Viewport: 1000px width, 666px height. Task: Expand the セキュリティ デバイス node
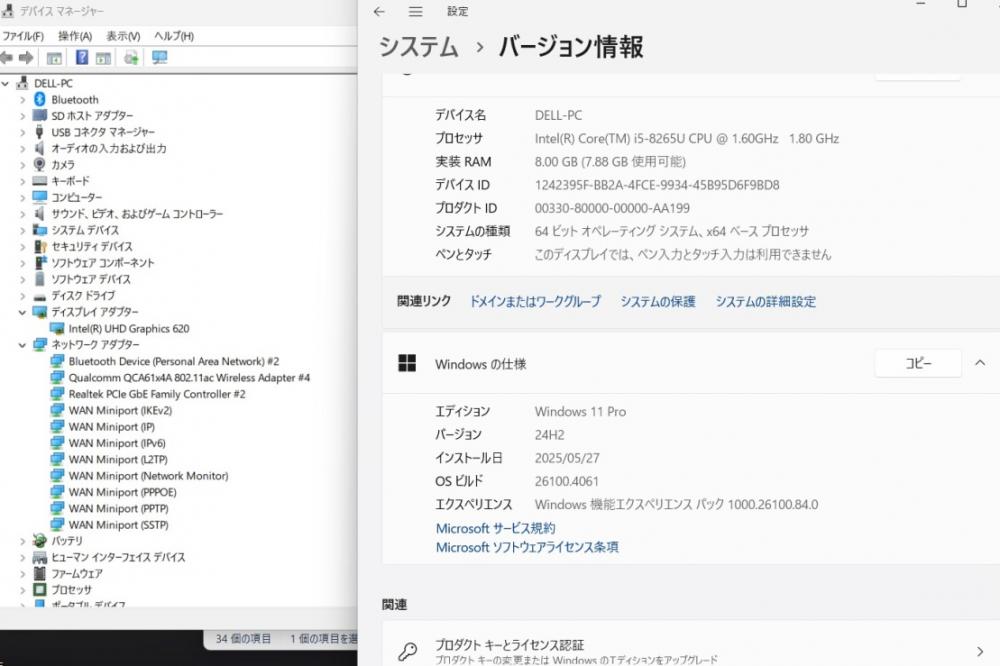point(22,247)
